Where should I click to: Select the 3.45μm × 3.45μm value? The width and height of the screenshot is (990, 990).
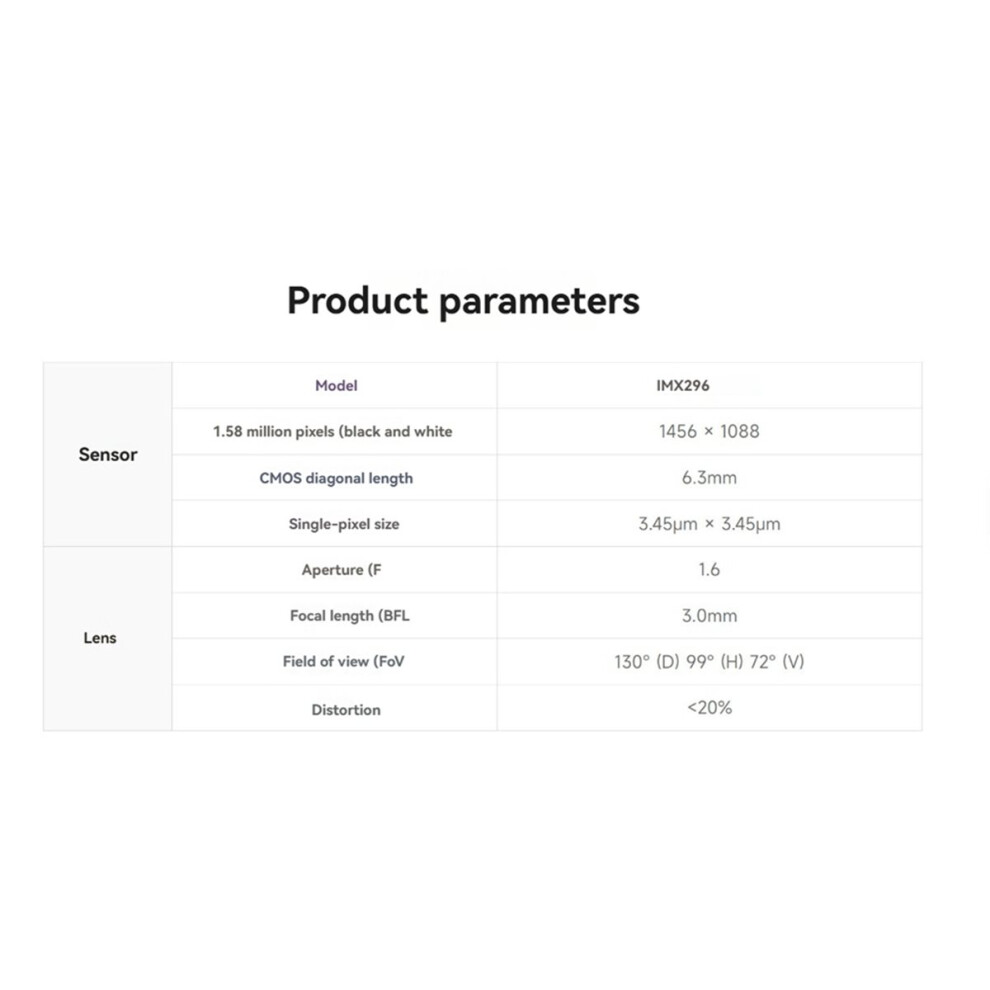709,524
